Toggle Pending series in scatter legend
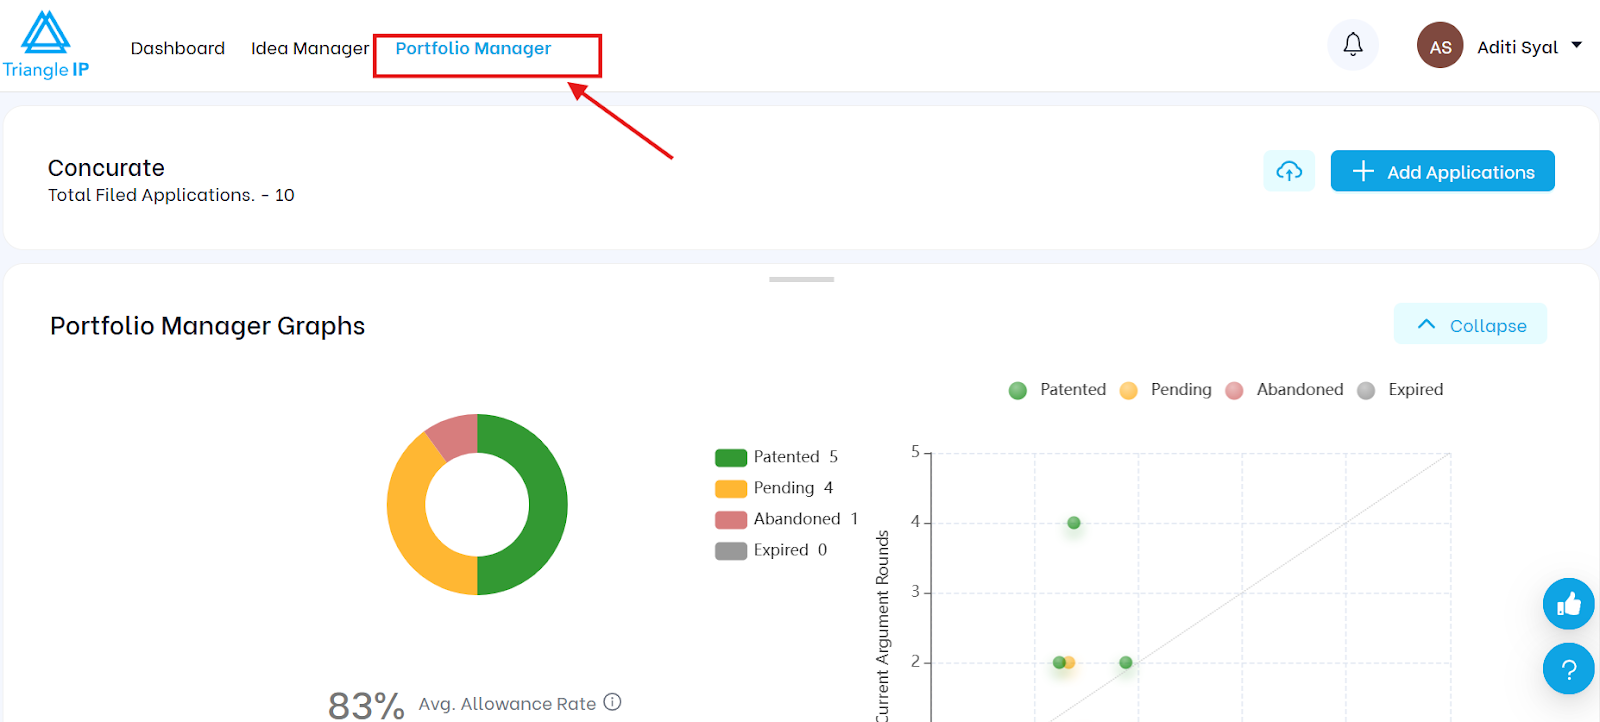This screenshot has width=1600, height=722. [1166, 390]
